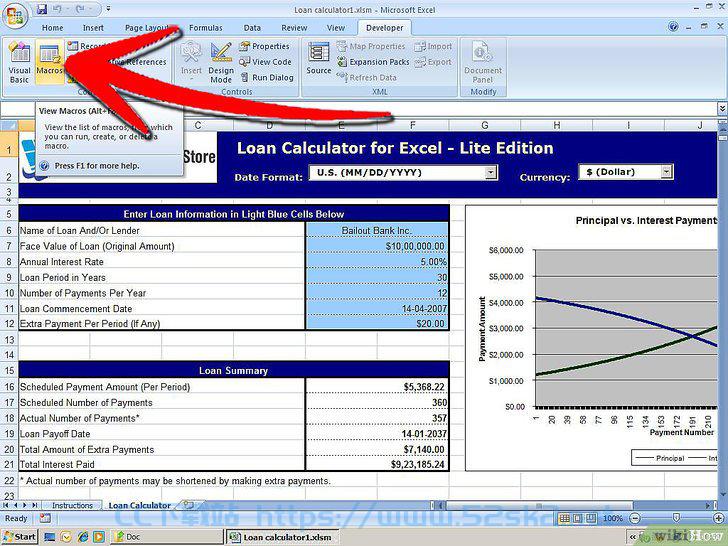This screenshot has width=728, height=546.
Task: Open the Formulas ribbon tab
Action: click(206, 28)
